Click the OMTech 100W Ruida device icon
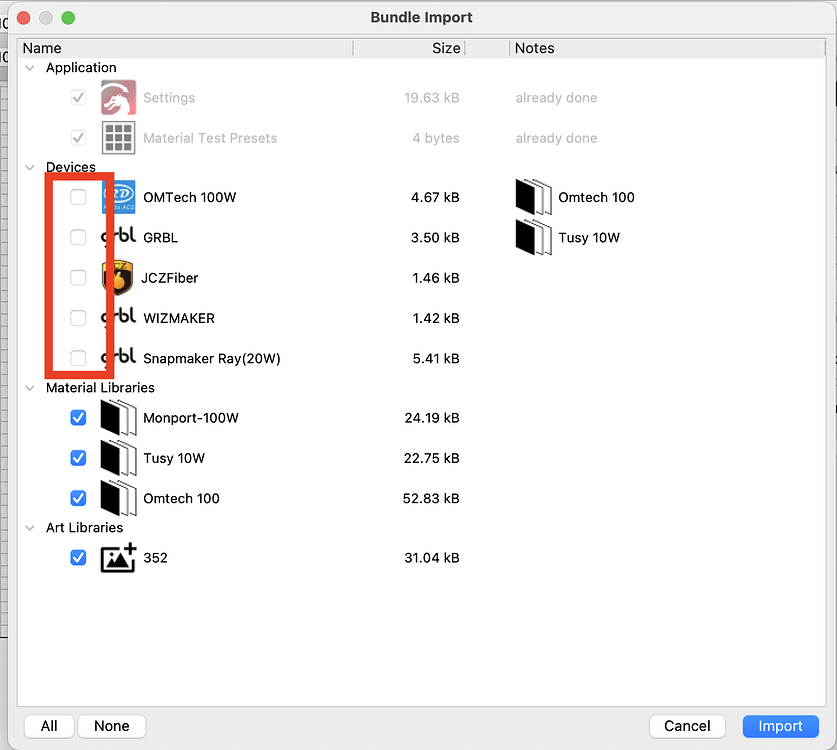 119,197
